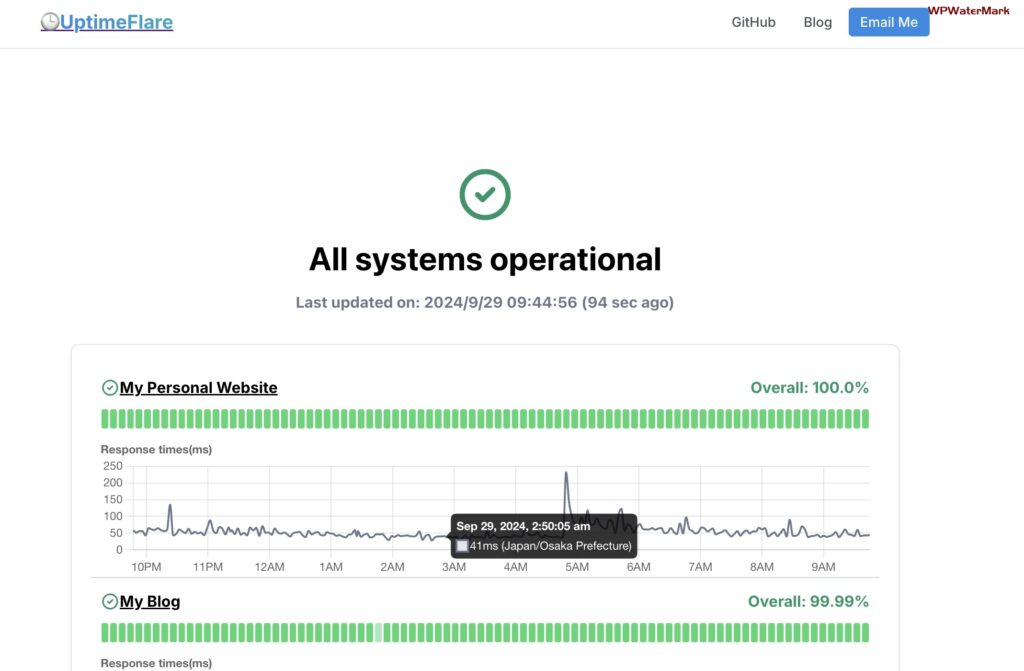Screen dimensions: 1024x671
Task: Click the tooltip color swatch beside 41ms
Action: (462, 546)
